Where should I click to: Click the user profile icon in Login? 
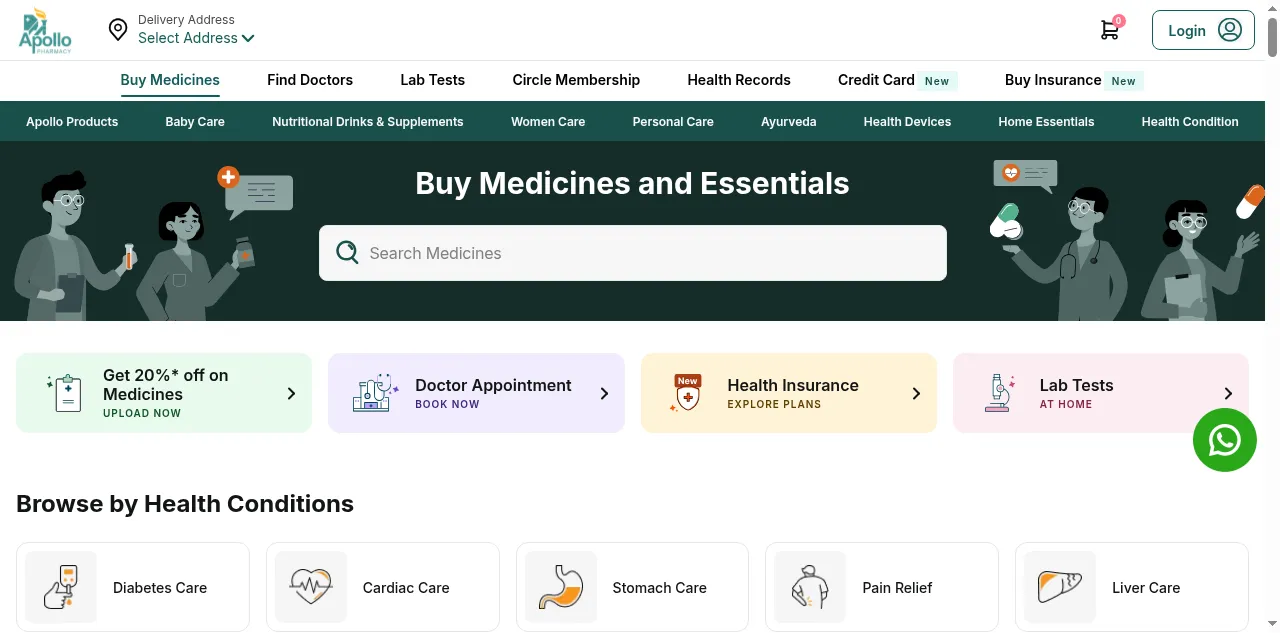tap(1229, 30)
